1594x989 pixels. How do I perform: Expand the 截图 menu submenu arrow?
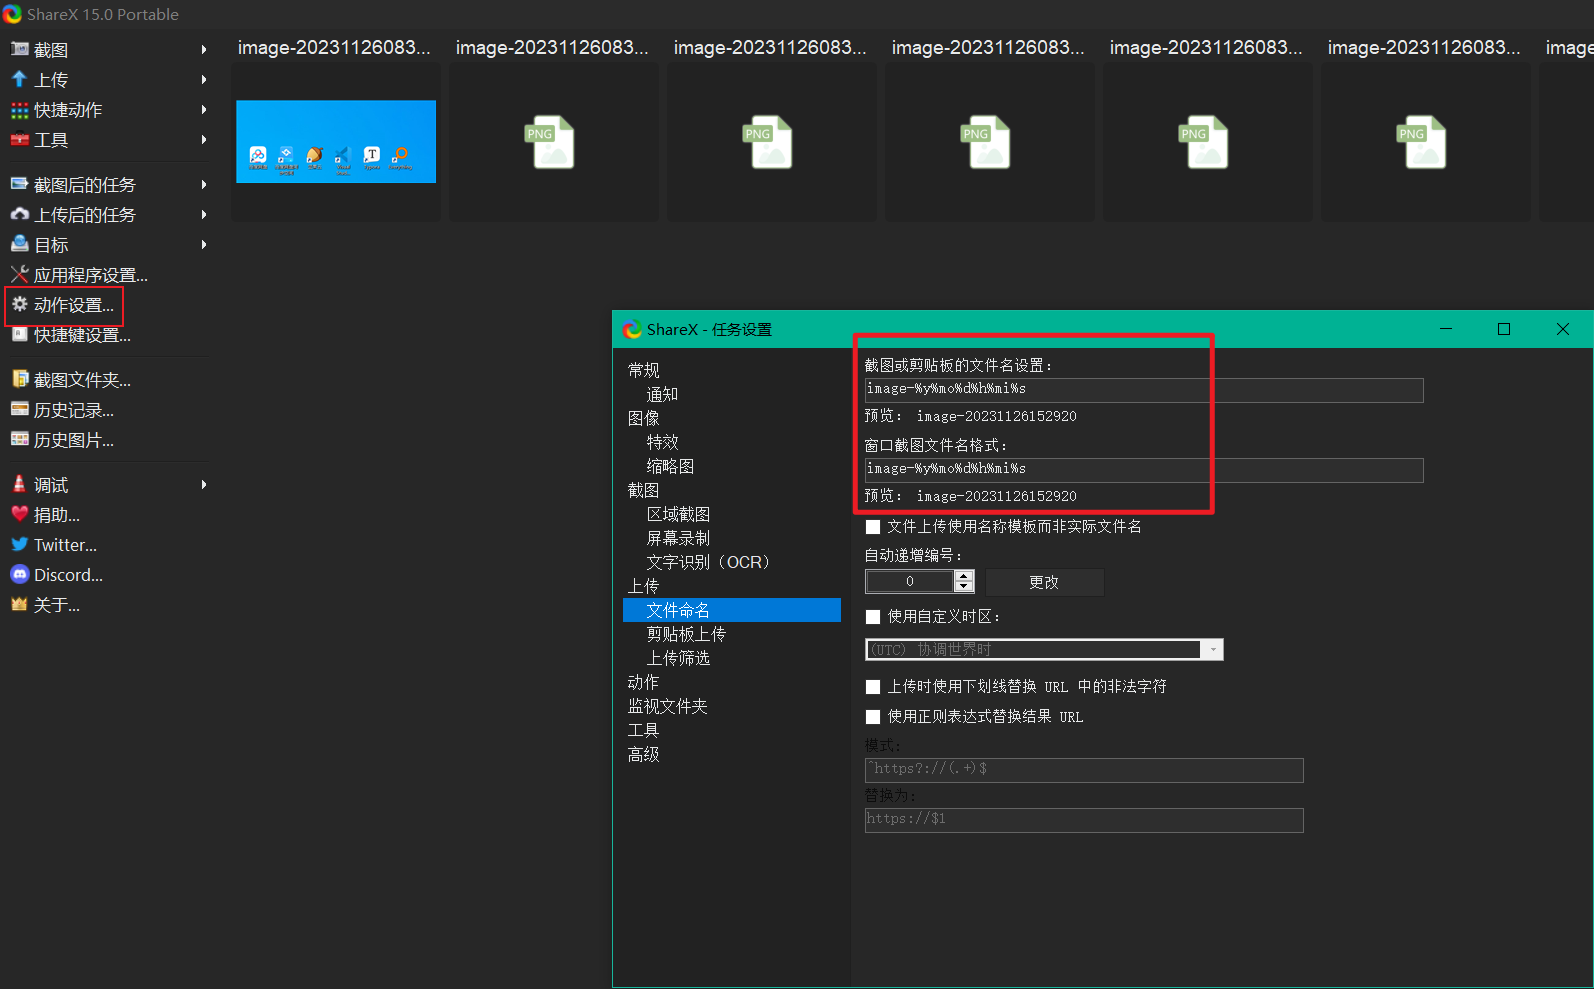coord(204,49)
